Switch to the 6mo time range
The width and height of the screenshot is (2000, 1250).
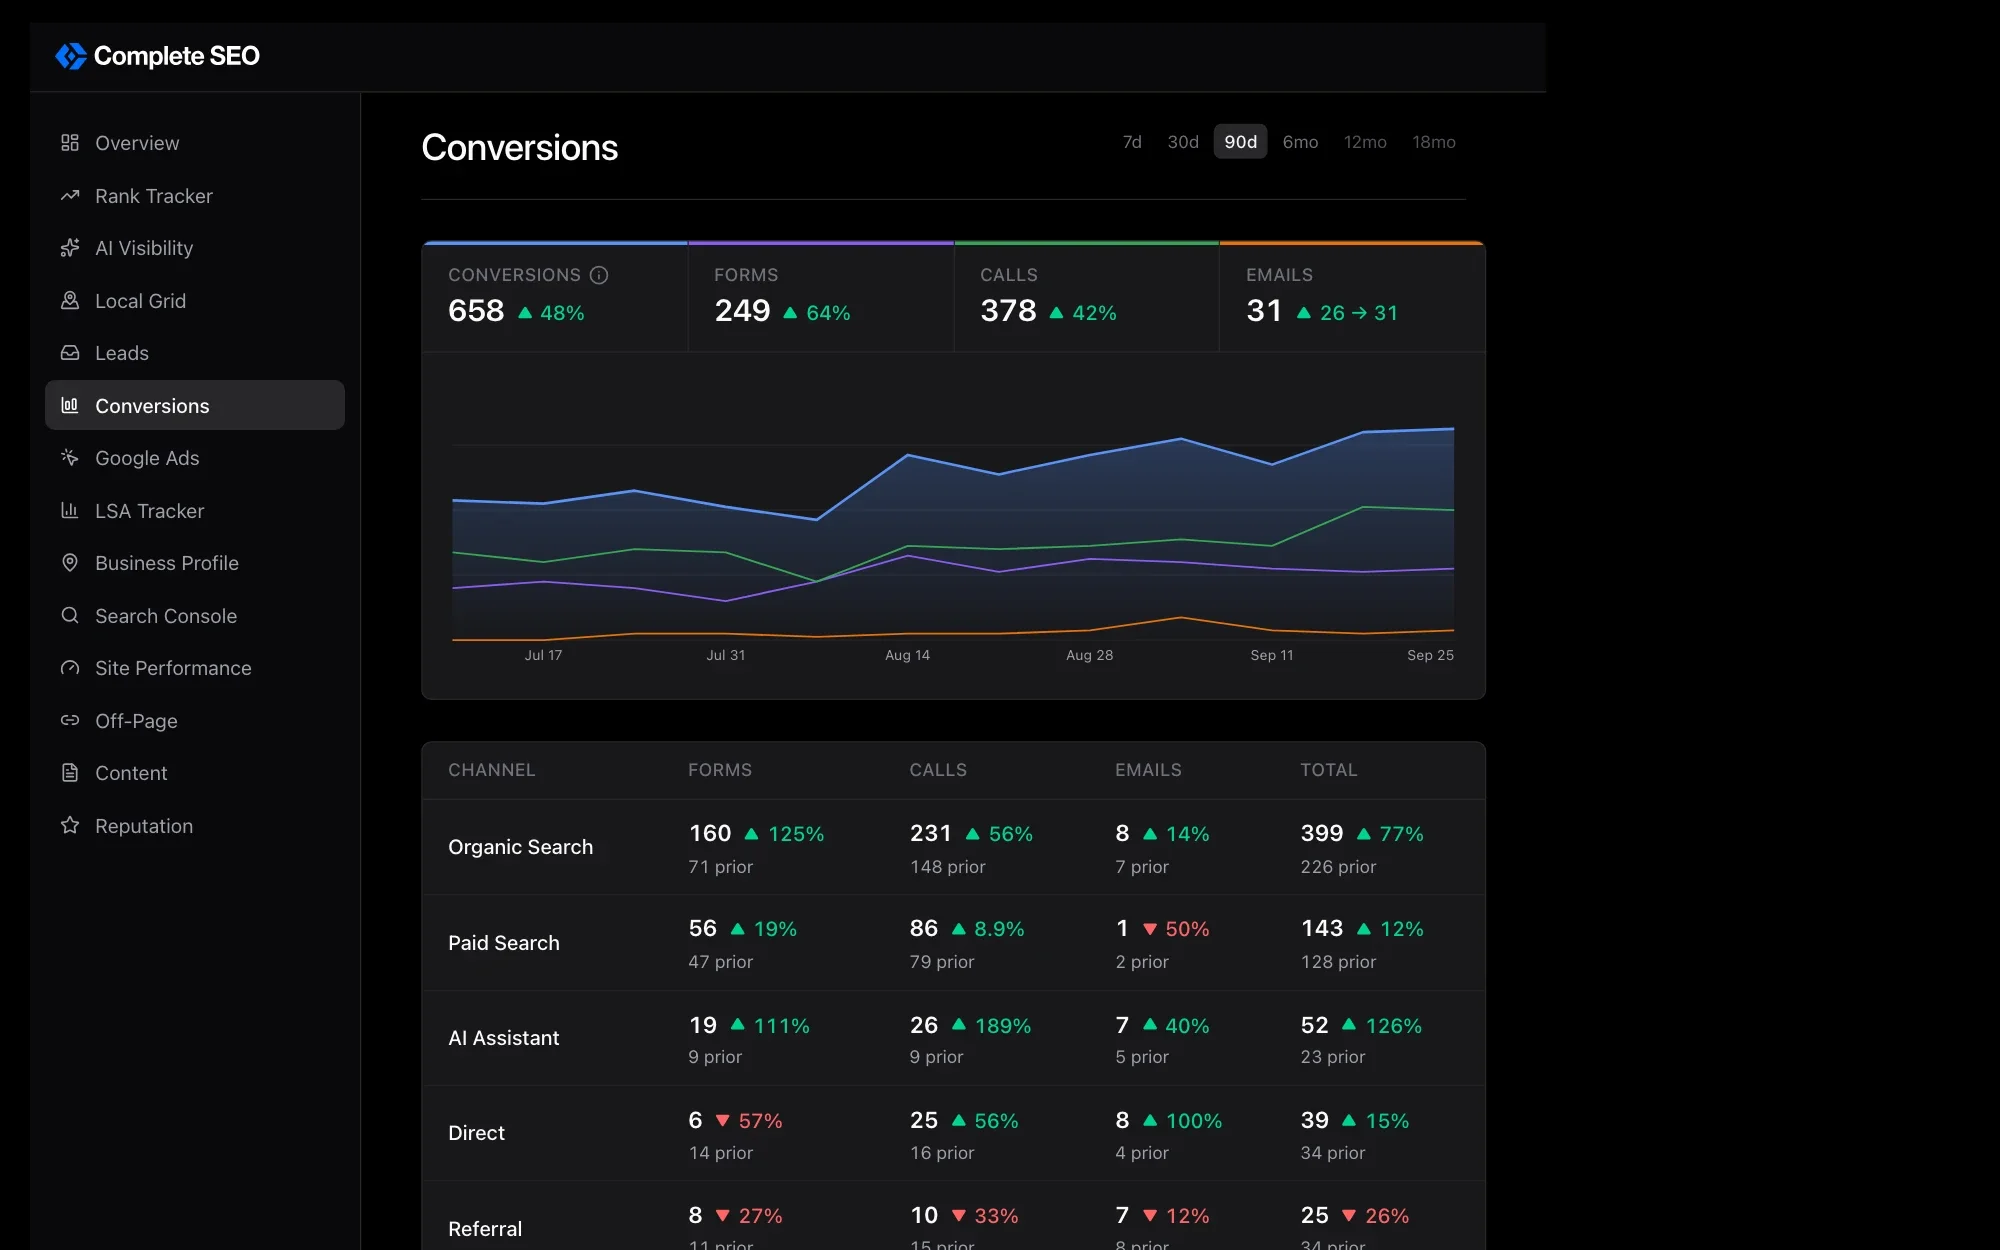pos(1300,142)
